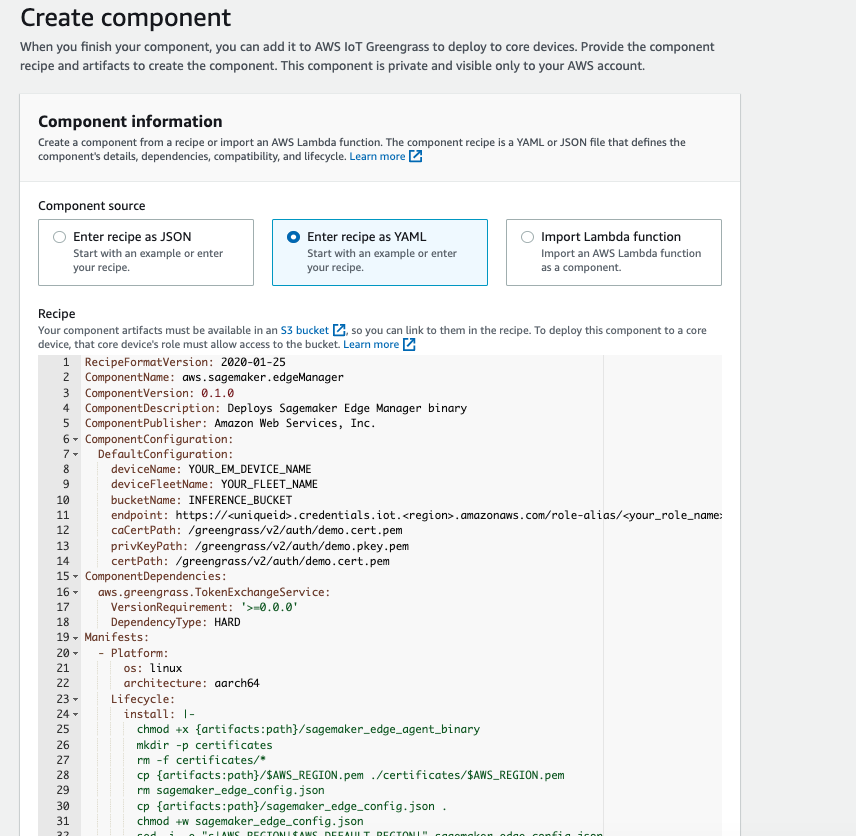This screenshot has height=836, width=856.
Task: Click caCertPath value demo.cert.pem on line 12
Action: 295,530
